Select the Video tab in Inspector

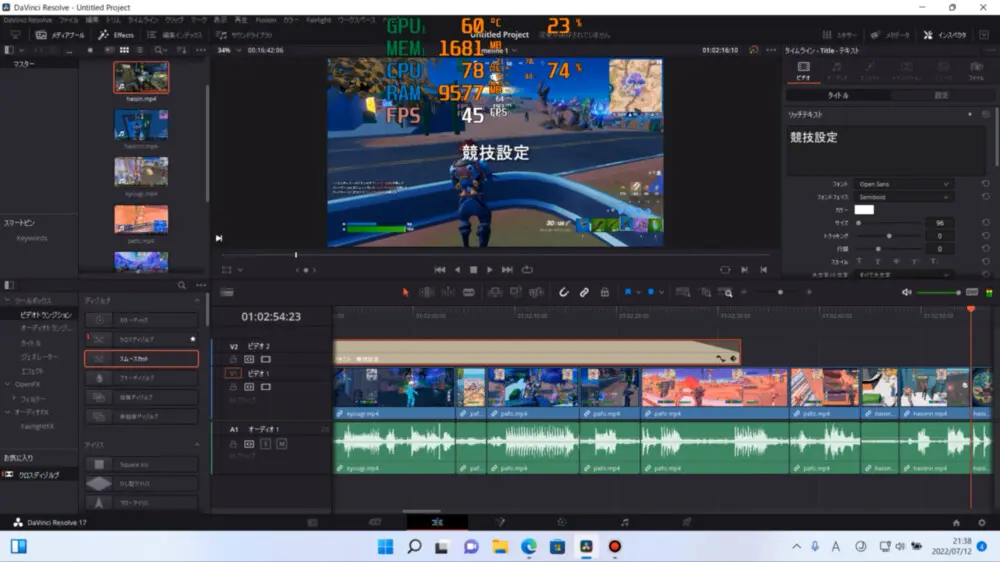coord(804,70)
